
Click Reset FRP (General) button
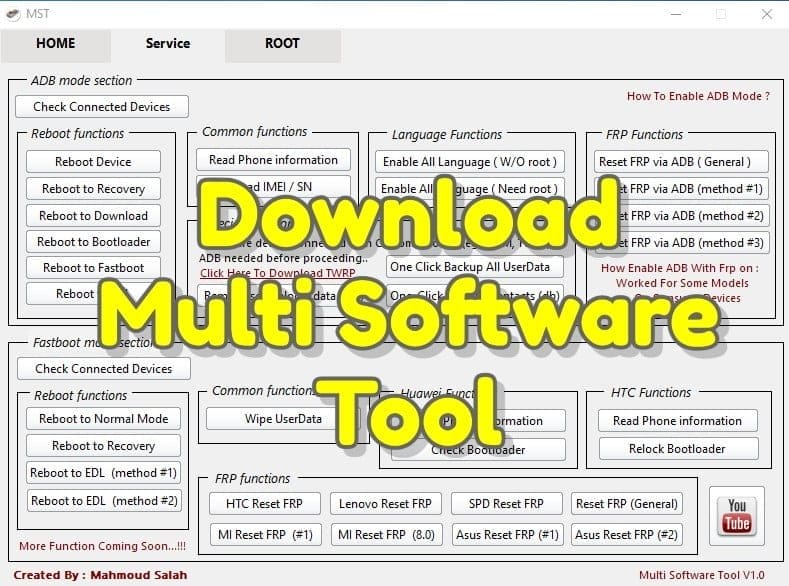coord(627,504)
